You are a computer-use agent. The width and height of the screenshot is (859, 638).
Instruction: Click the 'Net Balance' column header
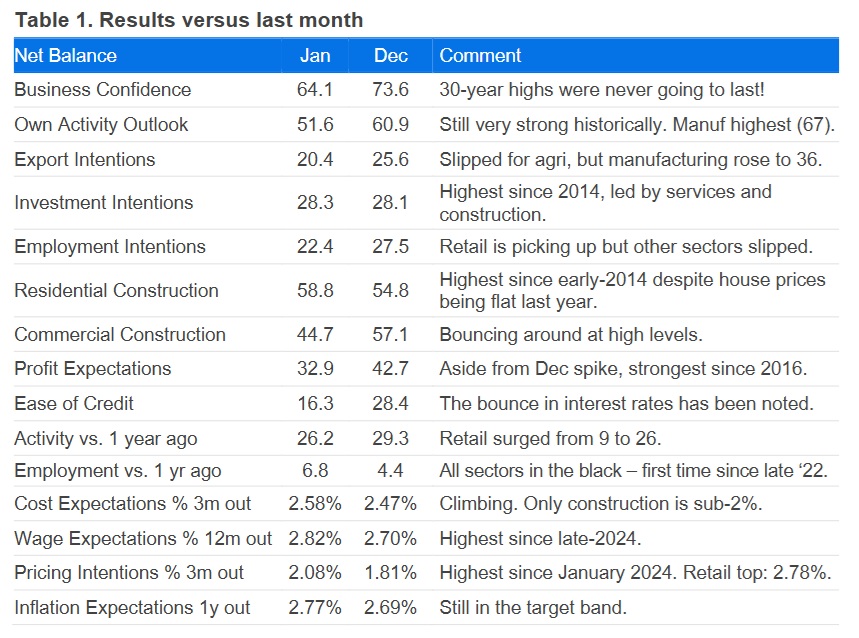click(66, 56)
